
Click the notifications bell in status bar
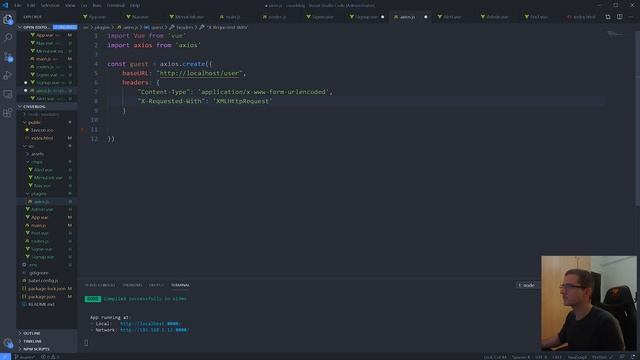click(633, 357)
